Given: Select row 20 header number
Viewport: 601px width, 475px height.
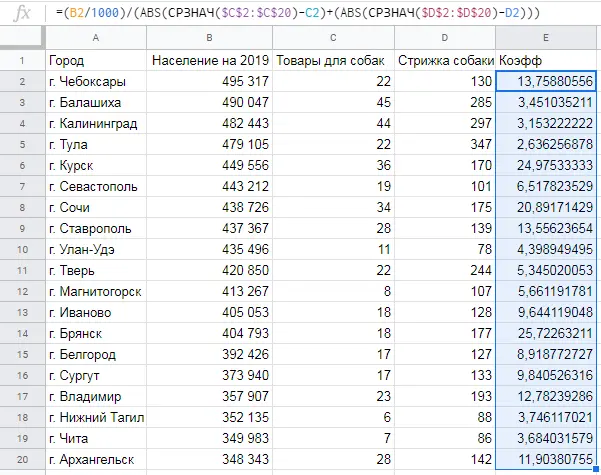Looking at the screenshot, I should [22, 458].
